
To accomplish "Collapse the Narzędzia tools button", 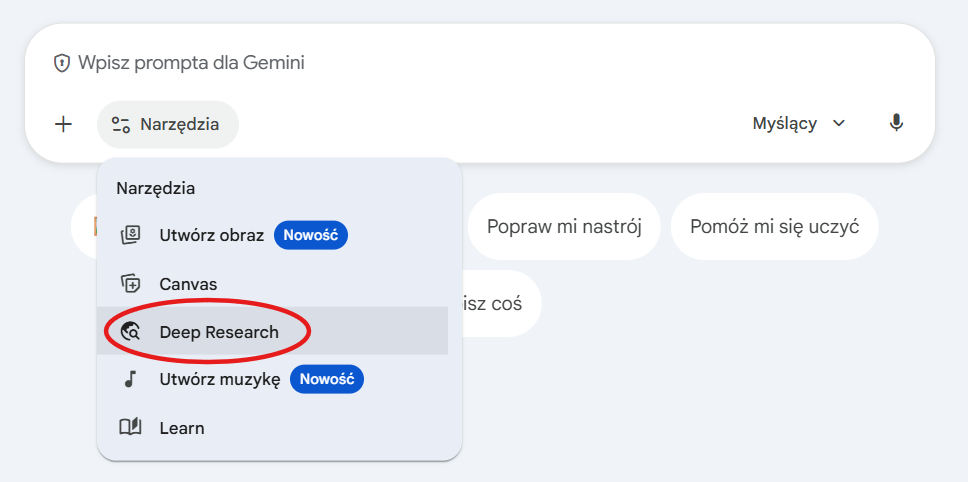I will pos(168,125).
